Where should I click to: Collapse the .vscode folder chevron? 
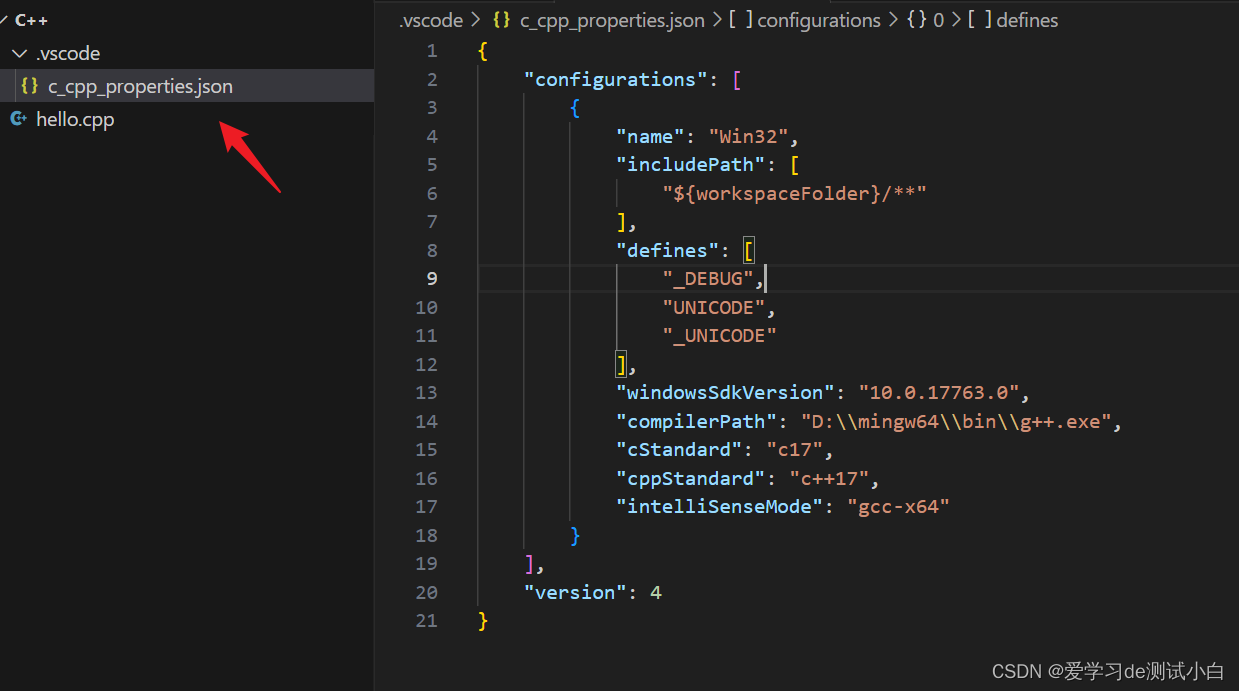coord(19,53)
